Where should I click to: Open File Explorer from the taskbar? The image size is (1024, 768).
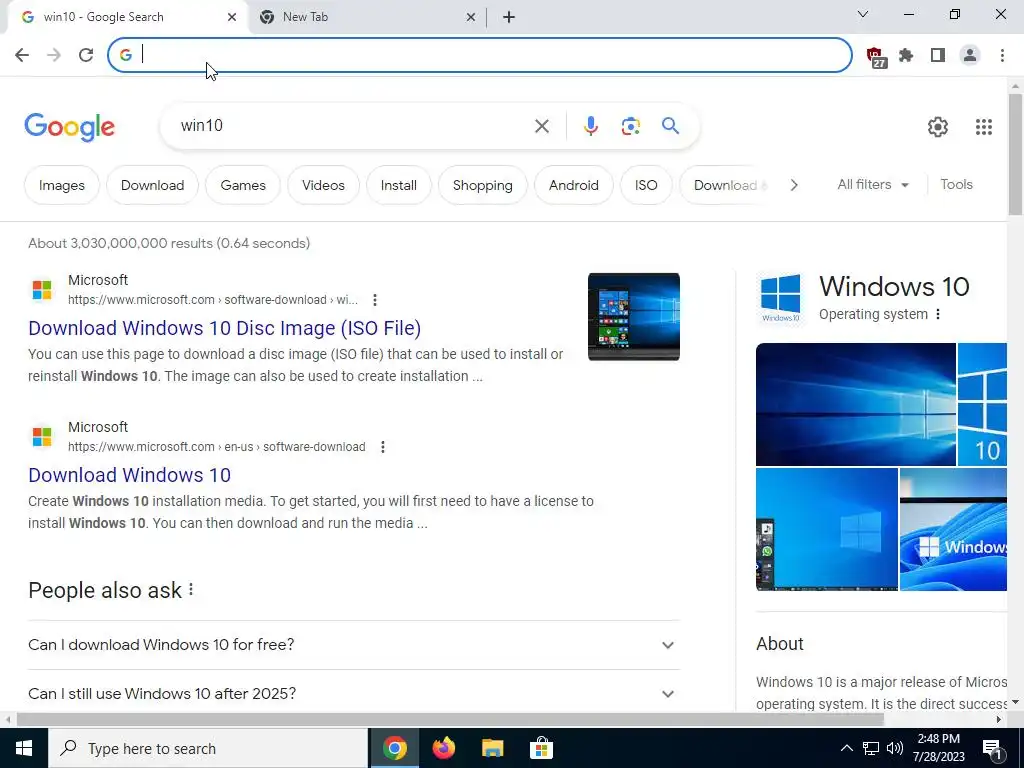492,748
